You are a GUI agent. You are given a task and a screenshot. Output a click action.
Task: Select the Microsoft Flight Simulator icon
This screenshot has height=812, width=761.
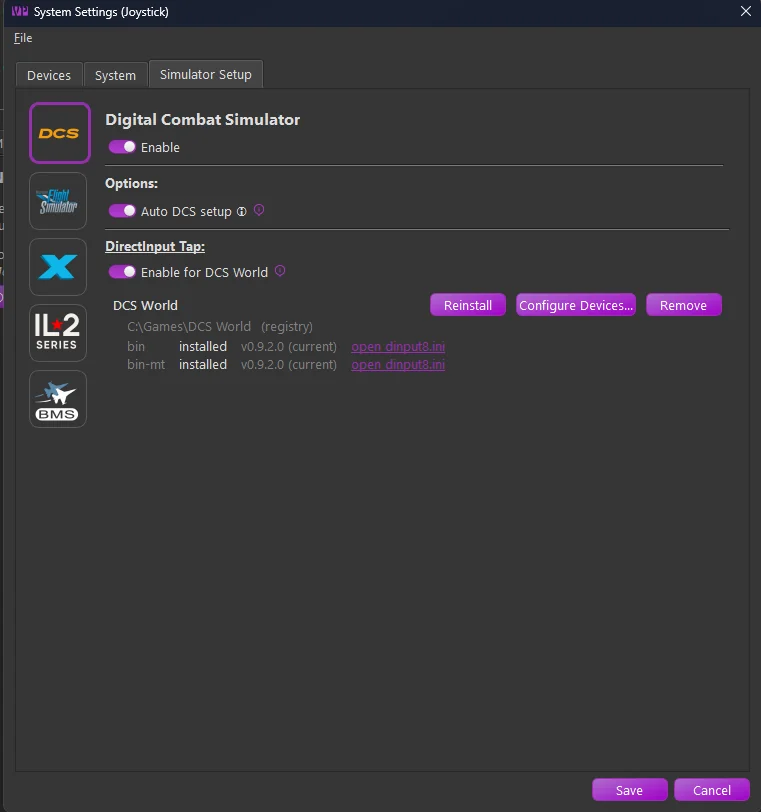(58, 201)
